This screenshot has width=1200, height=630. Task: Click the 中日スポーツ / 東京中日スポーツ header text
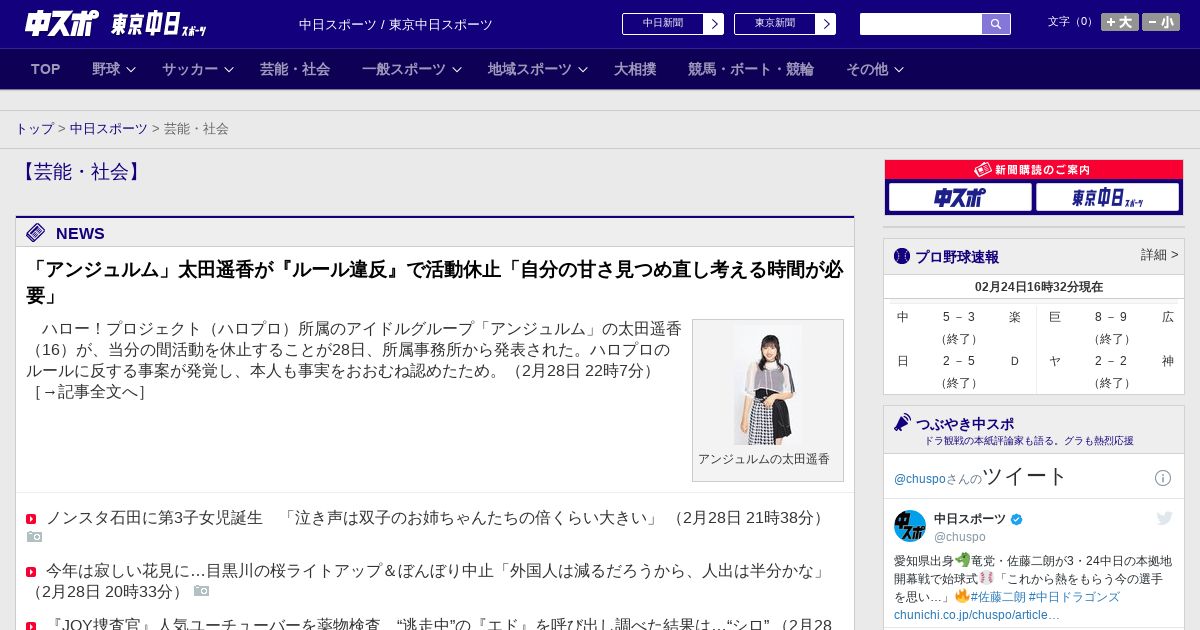396,24
